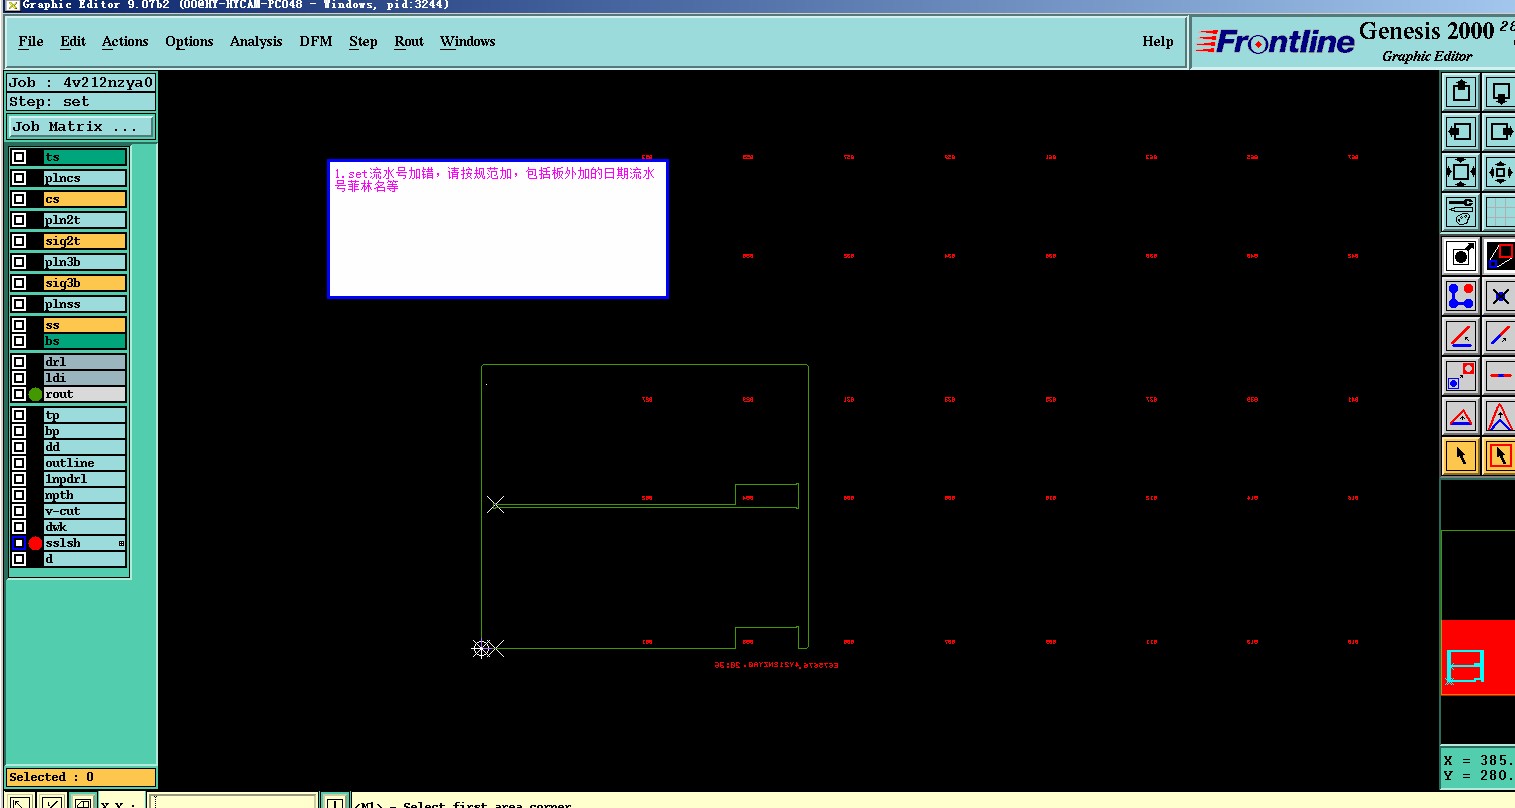The height and width of the screenshot is (808, 1515).
Task: Click the pan up arrow icon
Action: [1461, 92]
